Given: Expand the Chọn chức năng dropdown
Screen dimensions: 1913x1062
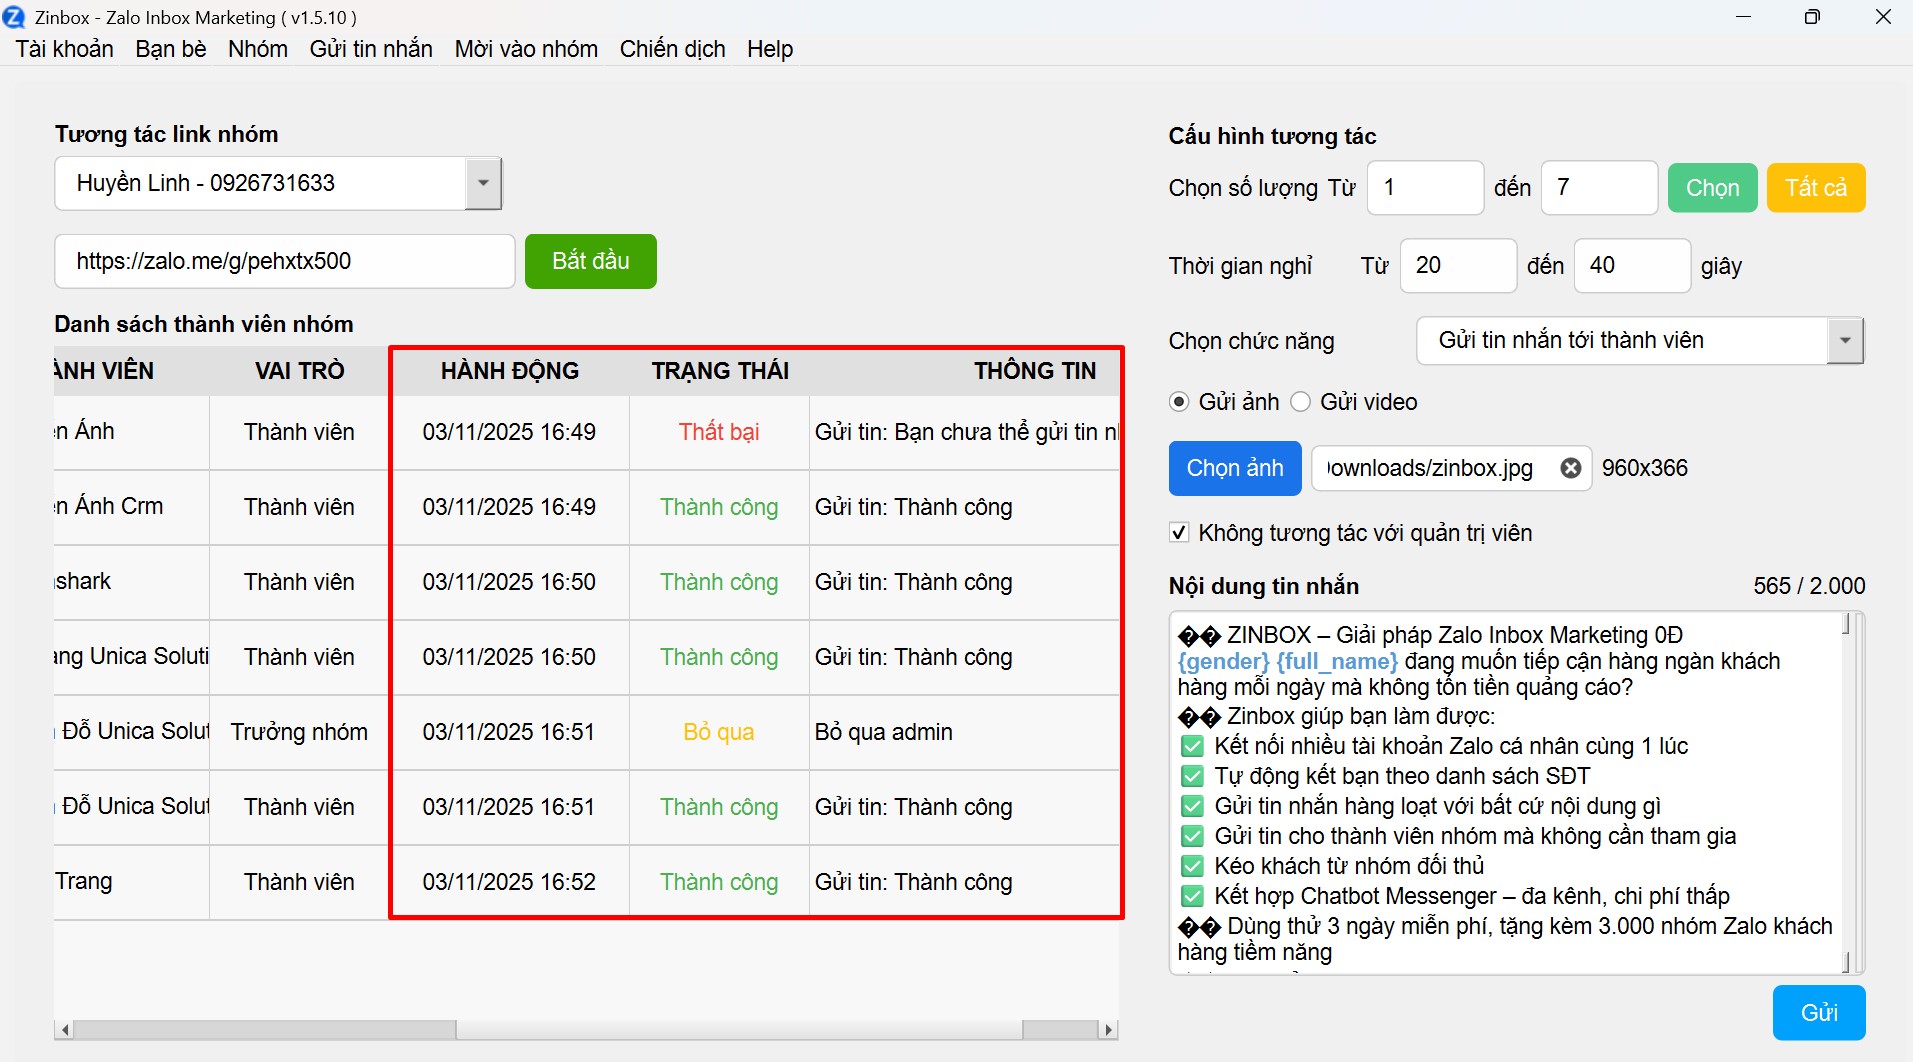Looking at the screenshot, I should tap(1845, 341).
